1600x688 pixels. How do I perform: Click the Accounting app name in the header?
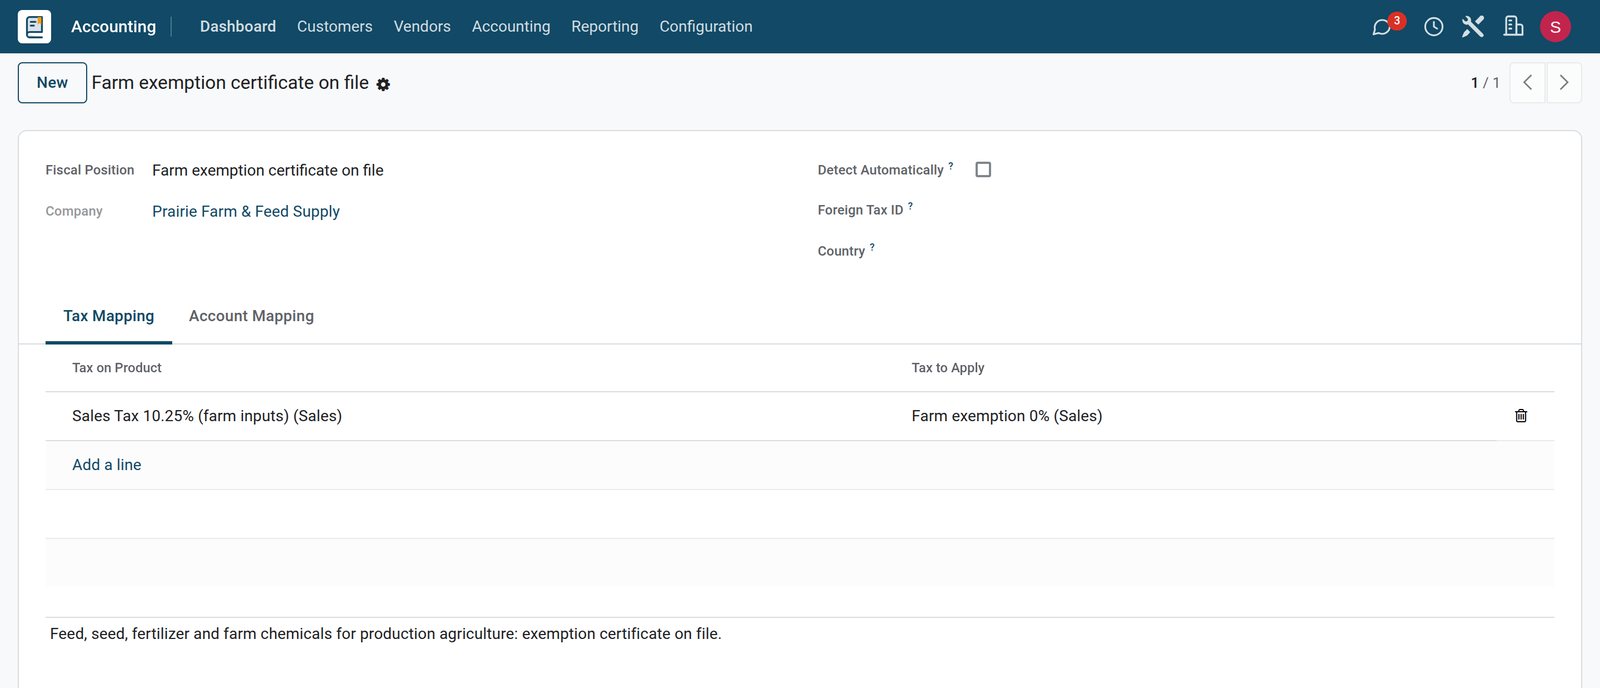(114, 27)
